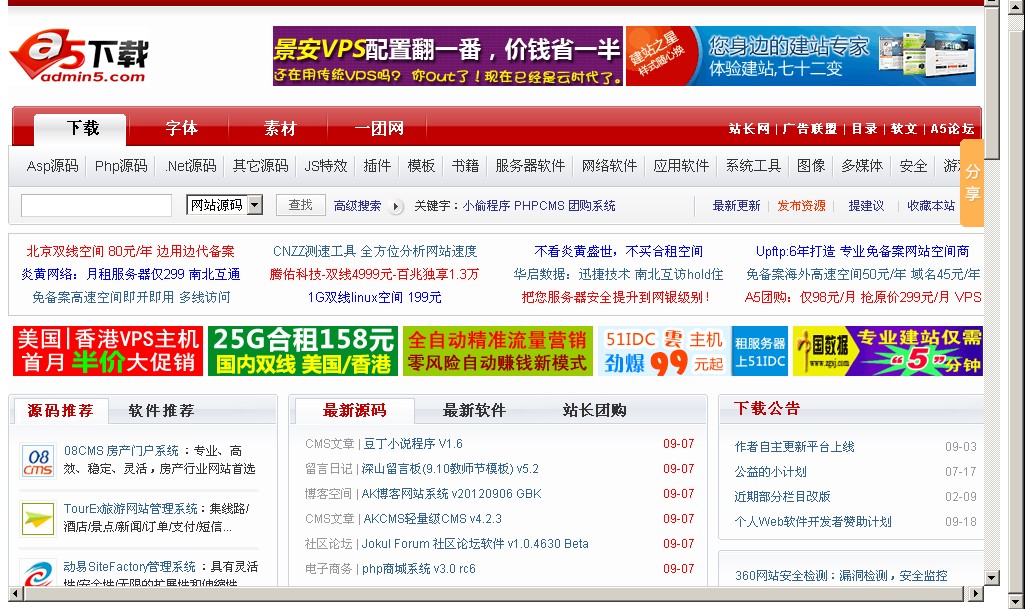Viewport: 1025px width, 609px height.
Task: Open 美国香港VPS主机 red banner
Action: coord(108,351)
